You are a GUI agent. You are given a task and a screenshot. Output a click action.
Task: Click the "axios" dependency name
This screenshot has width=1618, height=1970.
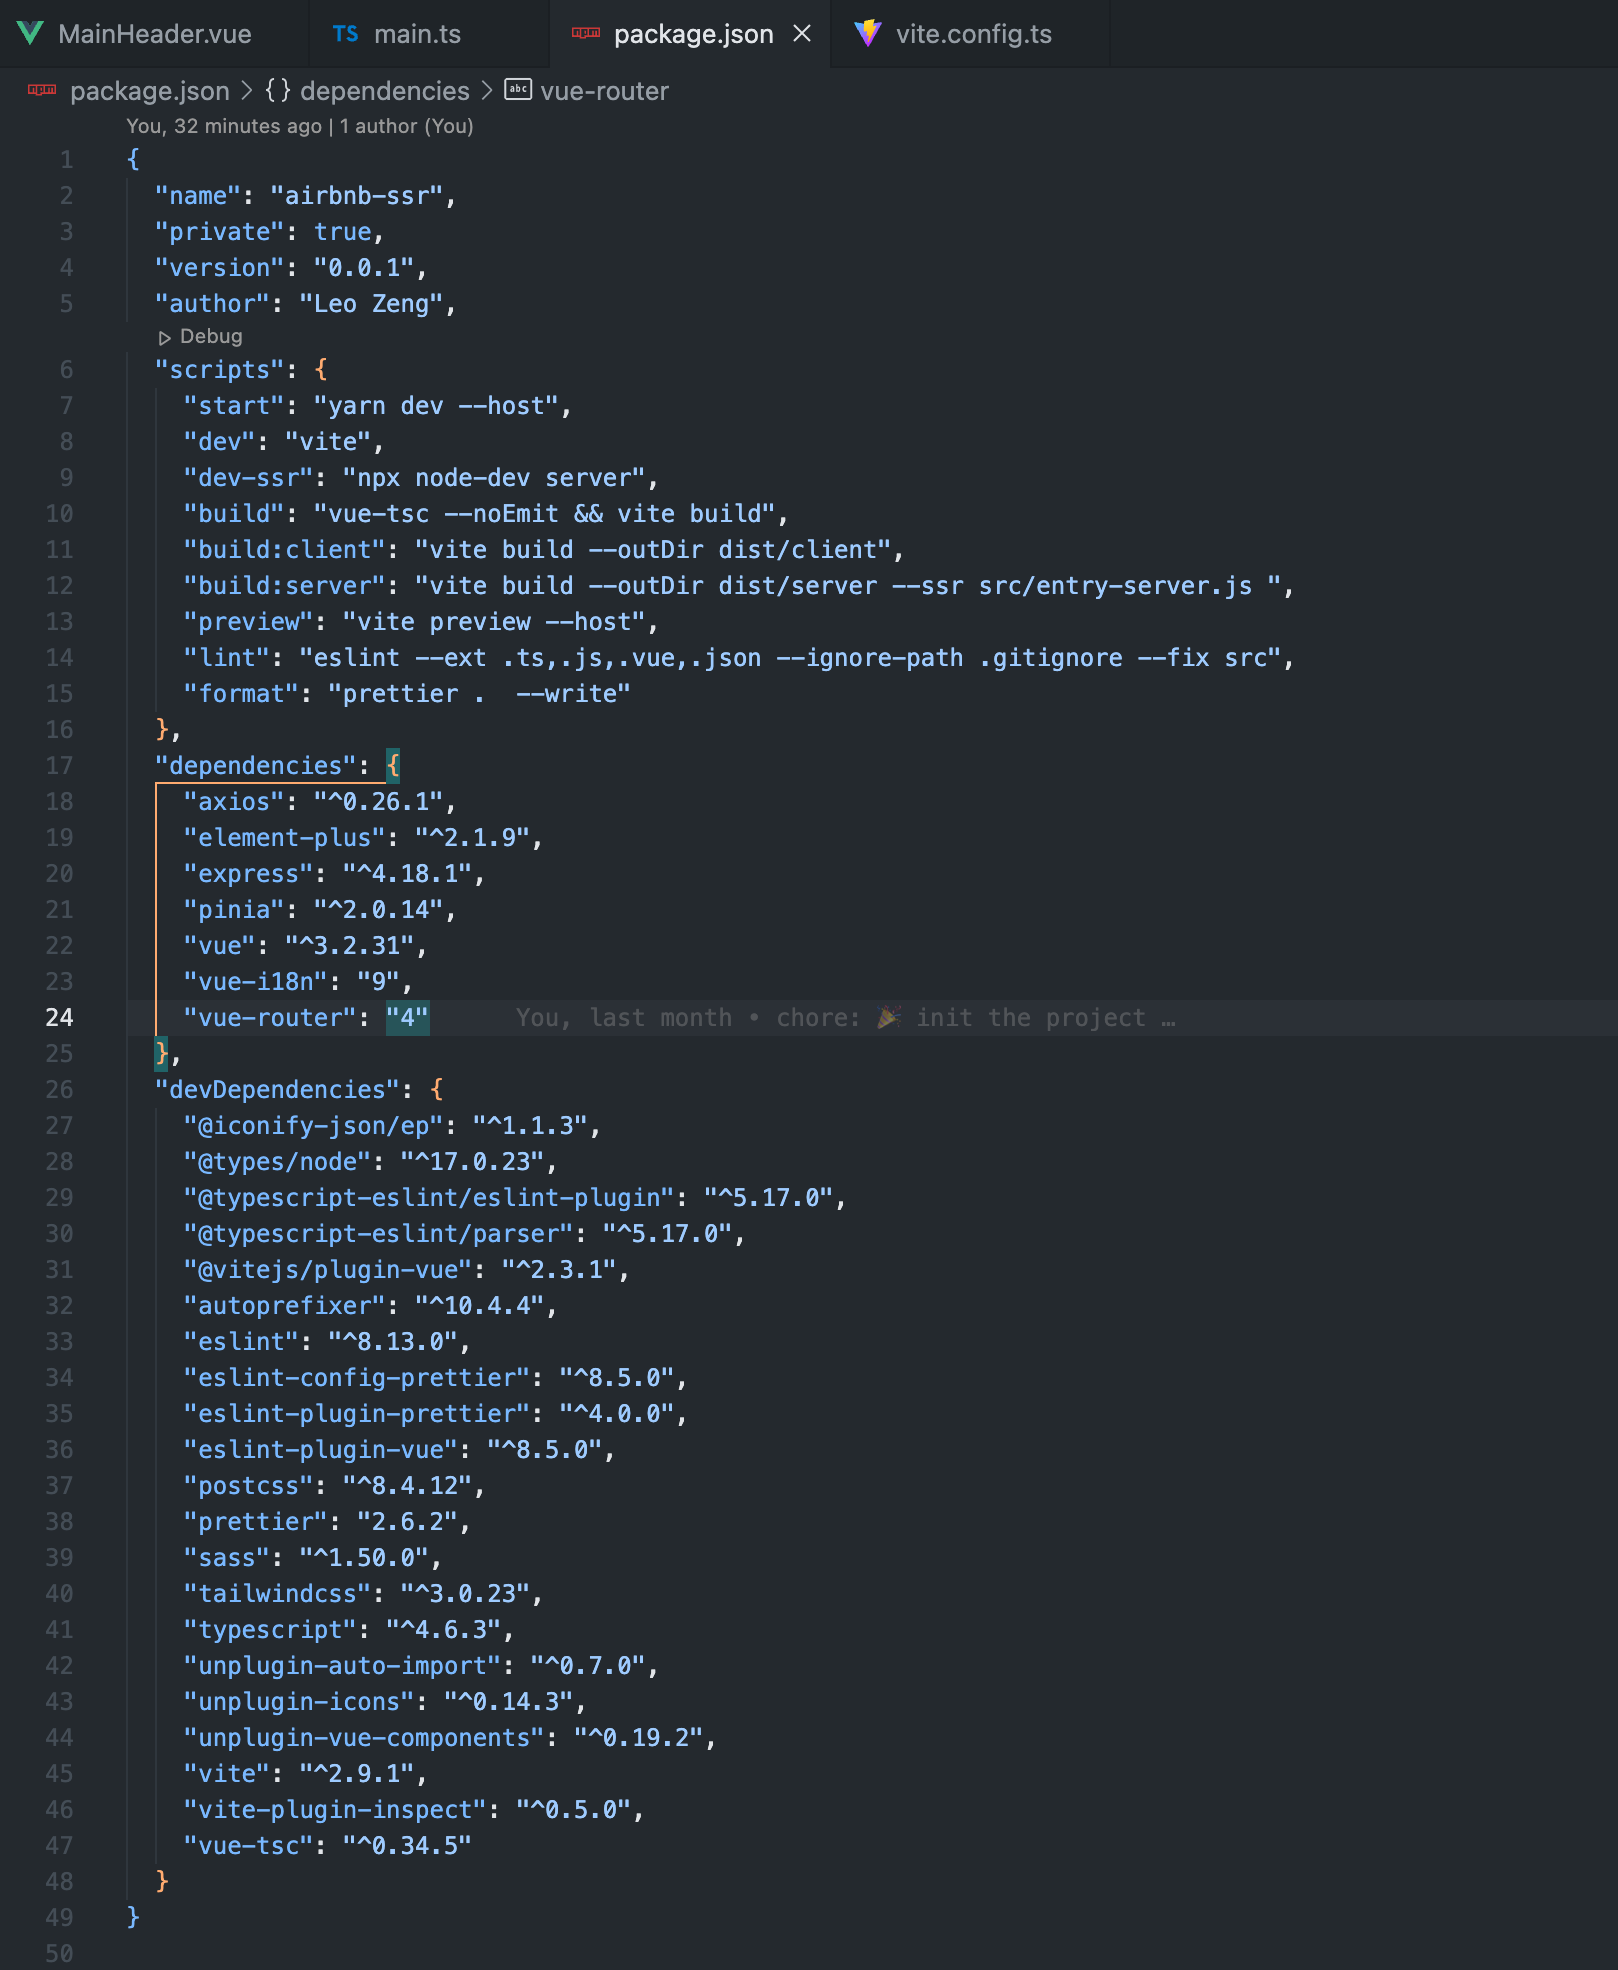[232, 801]
